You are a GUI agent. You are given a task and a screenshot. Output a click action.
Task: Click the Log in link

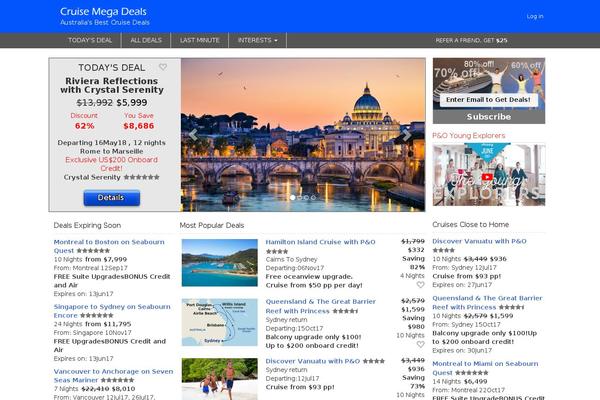(x=535, y=16)
